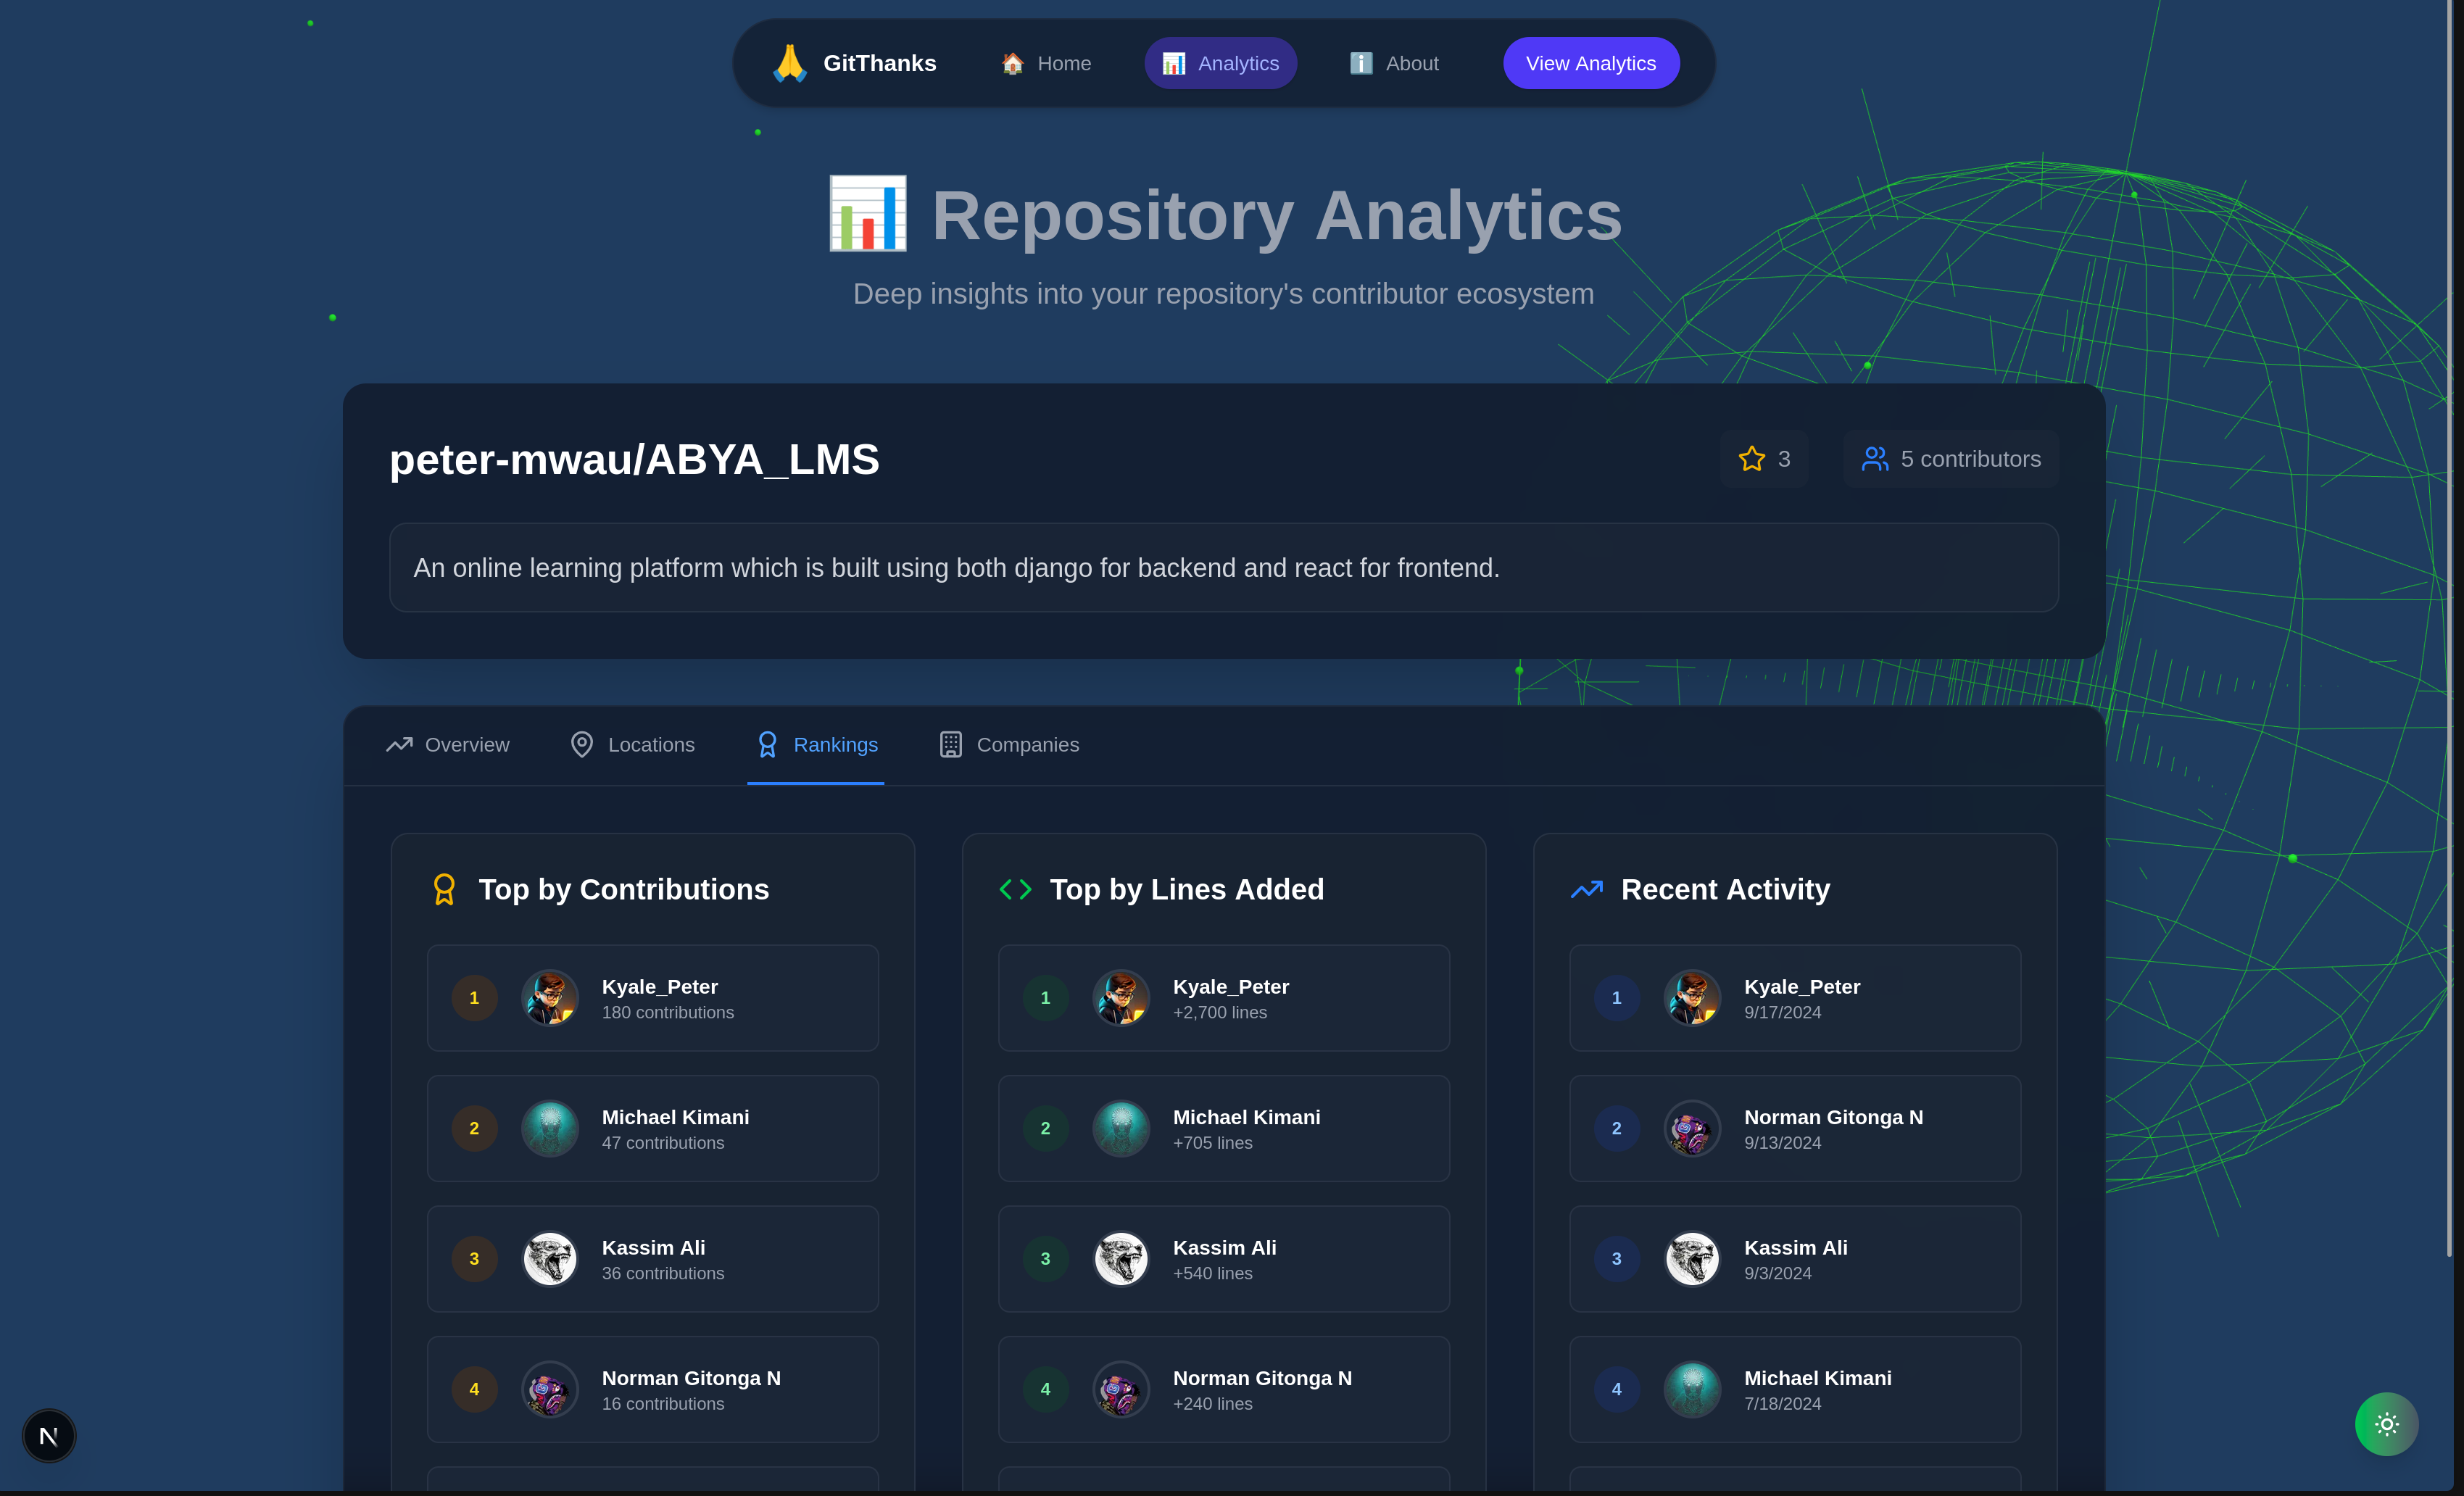This screenshot has width=2464, height=1496.
Task: Click the bar chart emoji in page heading
Action: tap(867, 214)
